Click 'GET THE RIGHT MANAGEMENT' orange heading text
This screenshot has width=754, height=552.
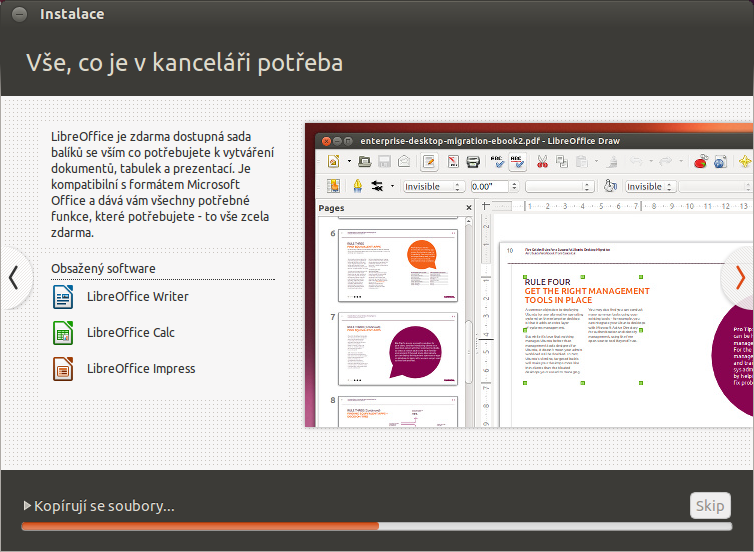pos(587,291)
